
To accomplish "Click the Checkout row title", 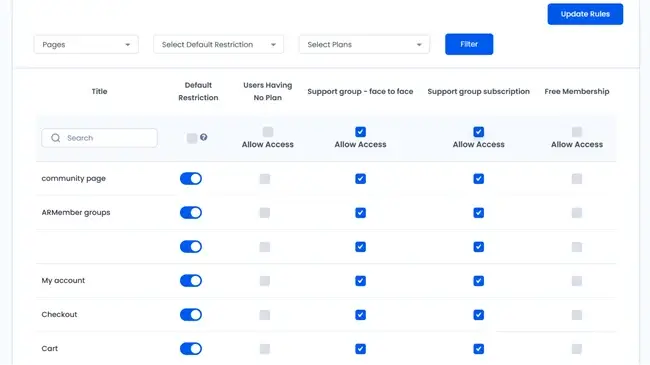I will tap(59, 314).
